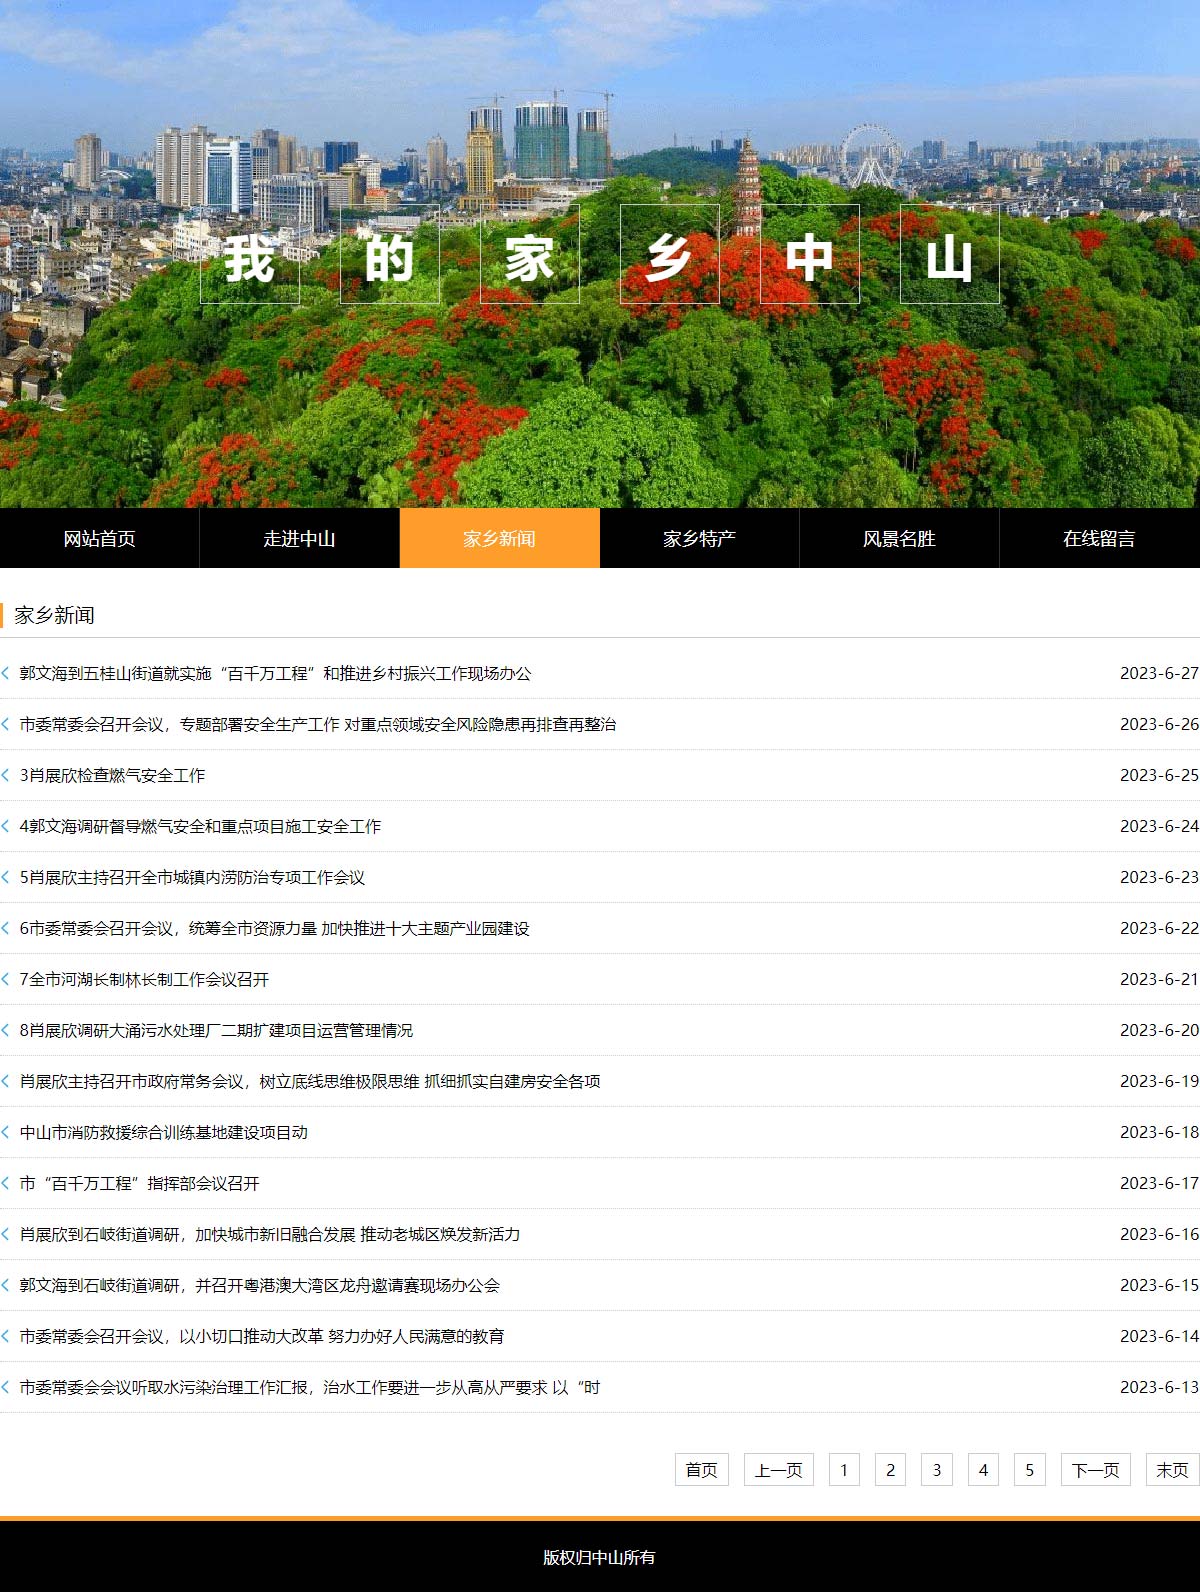Click the date 2023-6-27

click(x=1159, y=674)
